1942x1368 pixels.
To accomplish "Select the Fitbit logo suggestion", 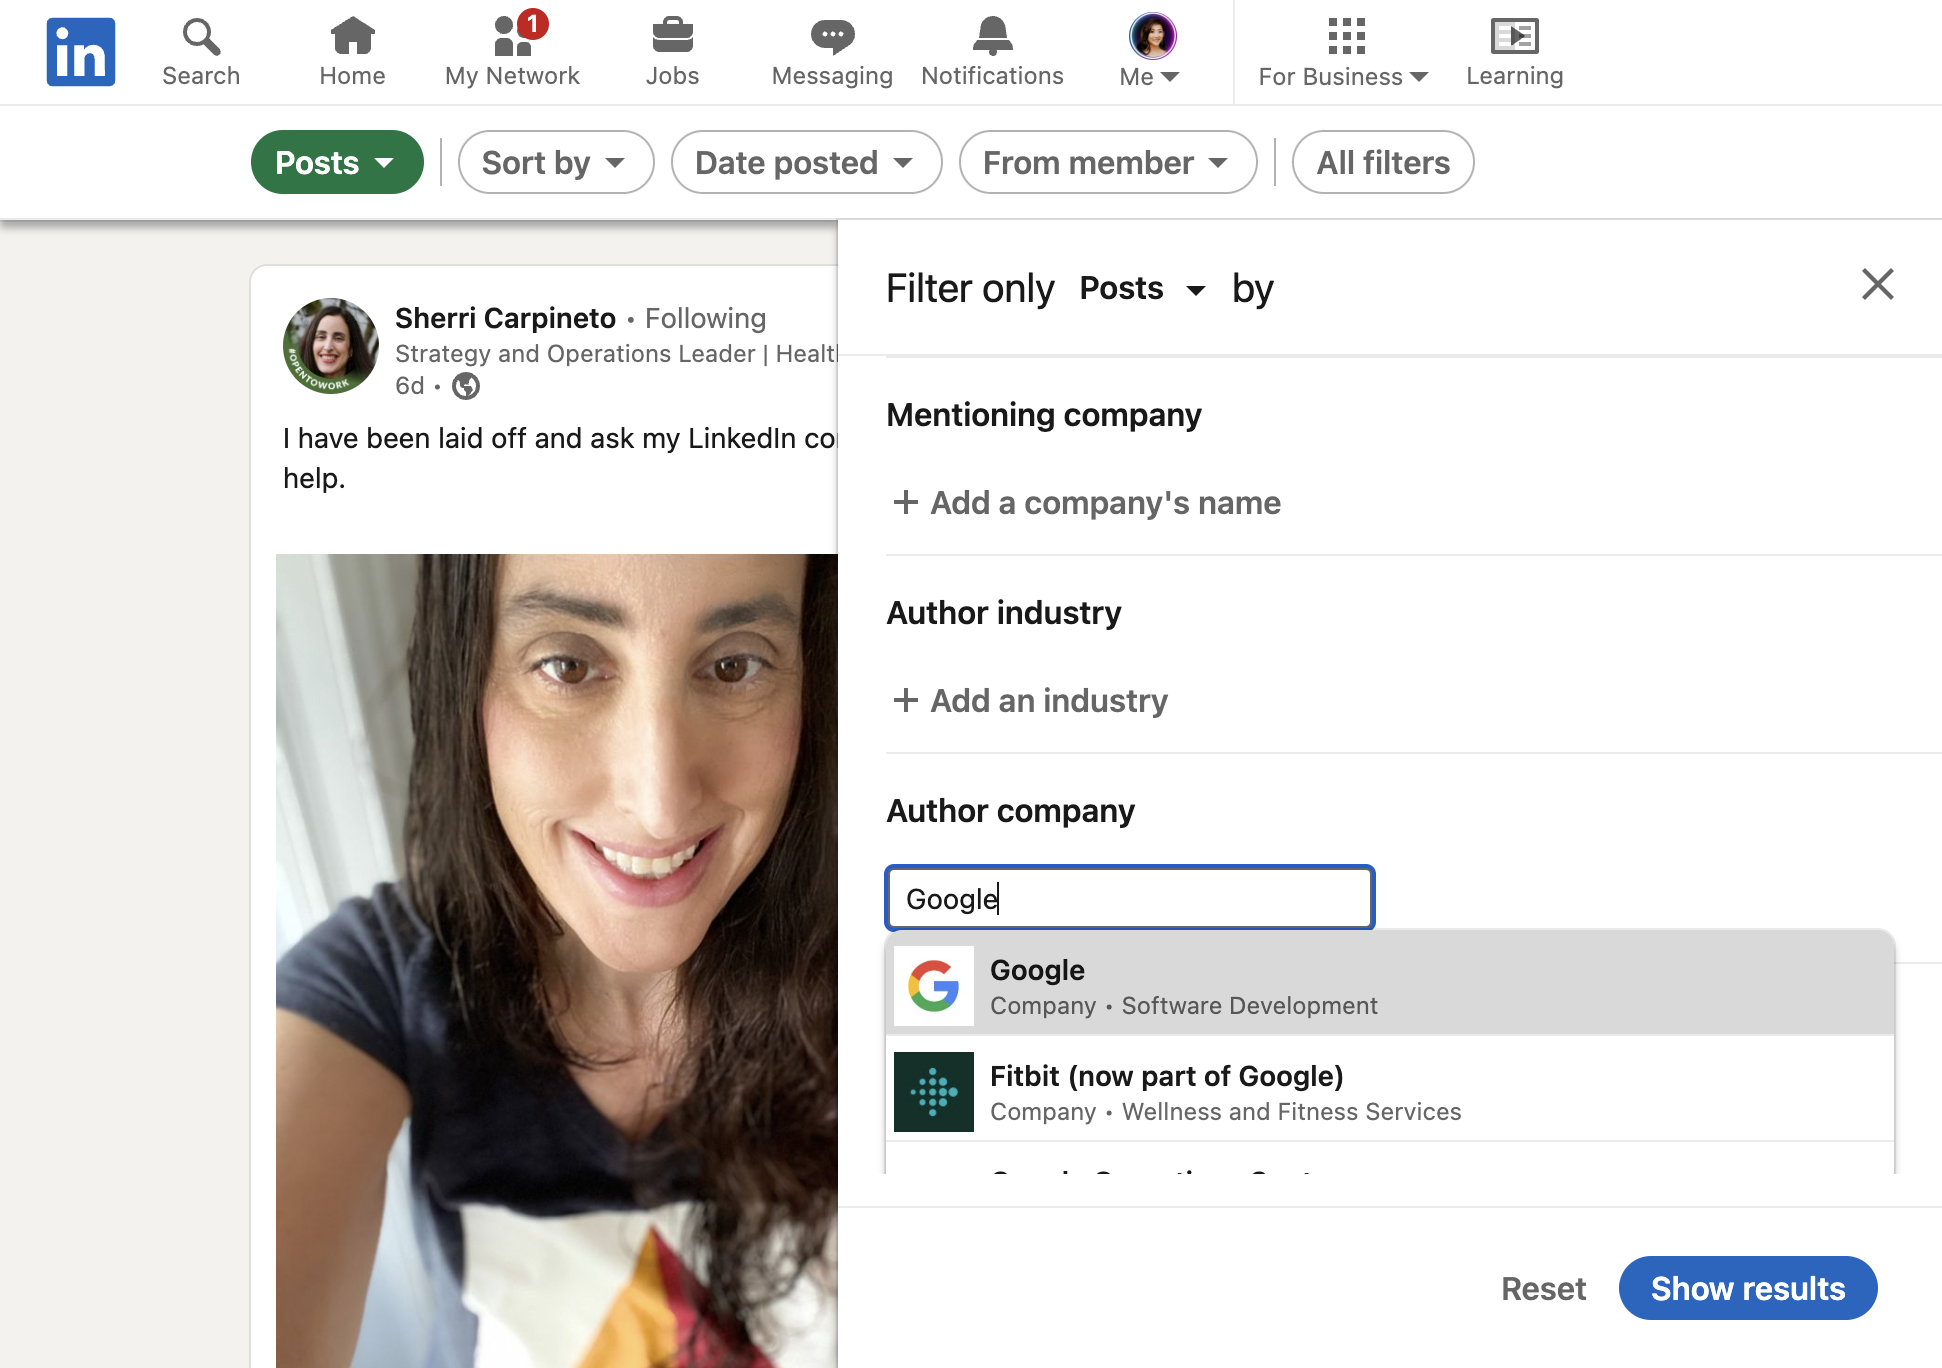I will click(933, 1092).
